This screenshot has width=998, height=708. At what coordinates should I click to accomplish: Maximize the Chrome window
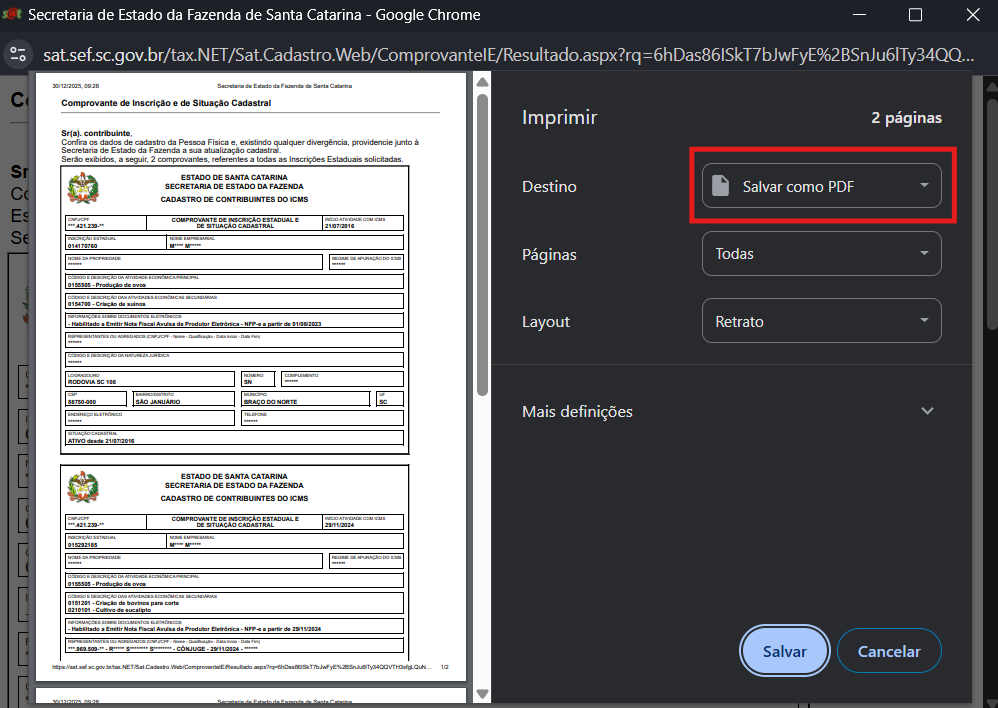[x=915, y=15]
